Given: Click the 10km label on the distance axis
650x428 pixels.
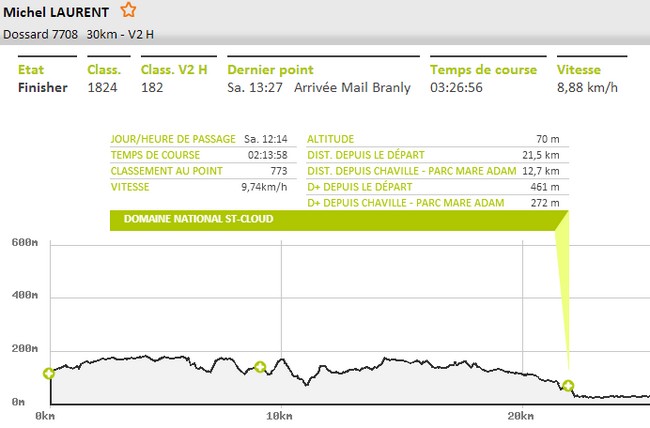Looking at the screenshot, I should [280, 414].
